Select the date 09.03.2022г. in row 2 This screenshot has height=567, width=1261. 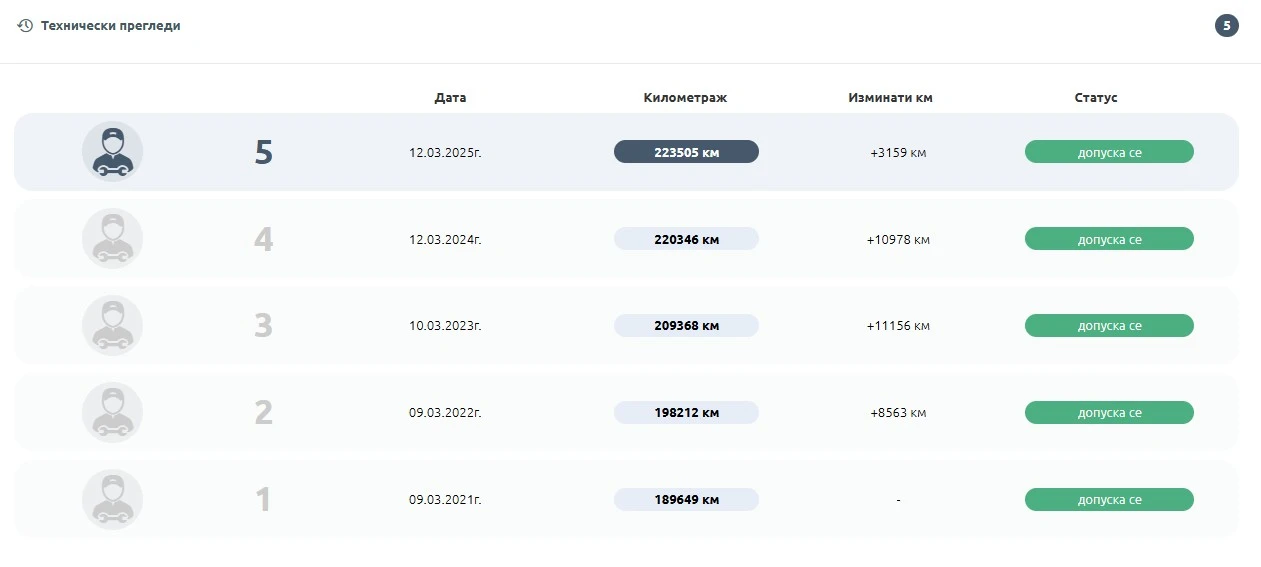(445, 413)
